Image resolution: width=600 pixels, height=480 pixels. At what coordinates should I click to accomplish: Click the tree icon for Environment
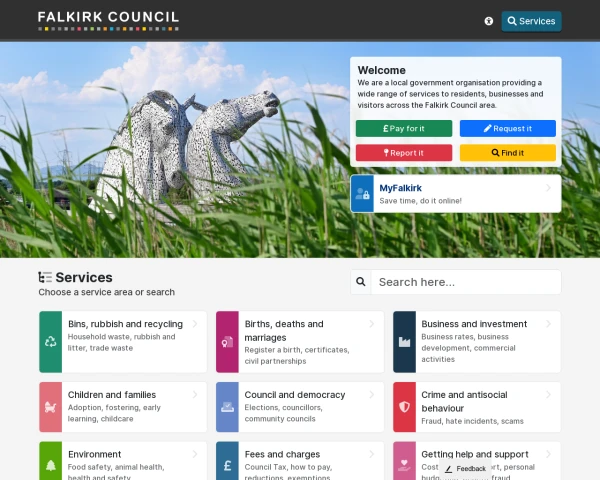click(x=51, y=465)
